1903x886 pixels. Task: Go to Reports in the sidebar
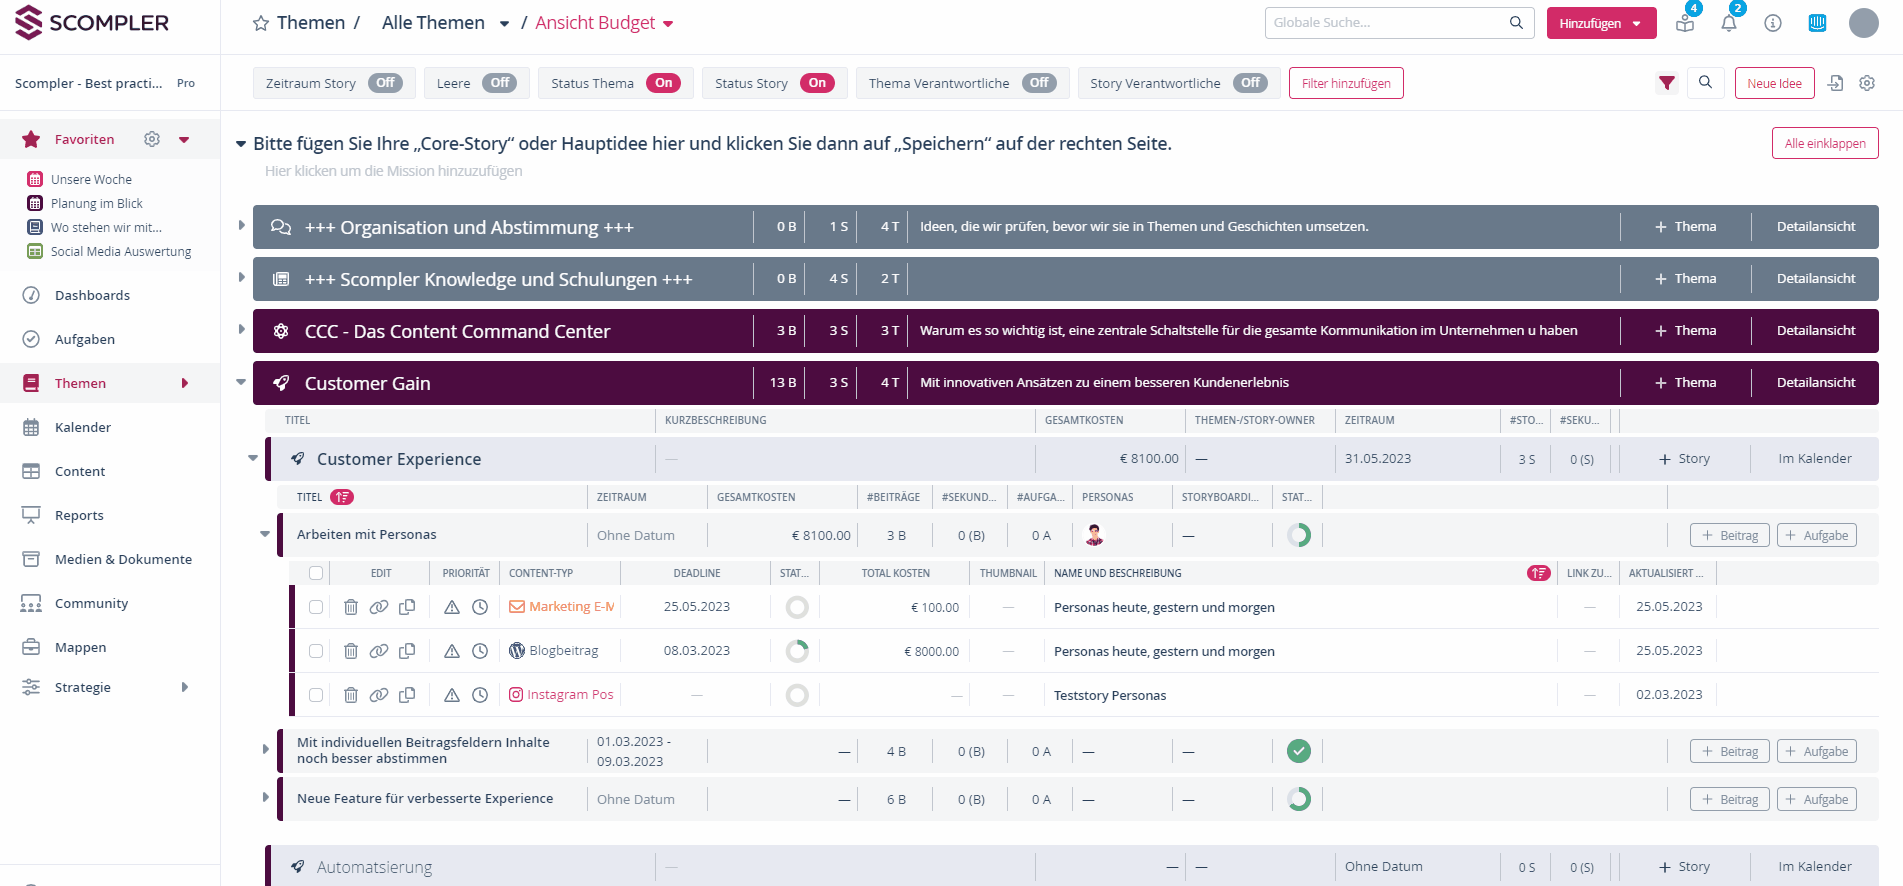click(79, 515)
